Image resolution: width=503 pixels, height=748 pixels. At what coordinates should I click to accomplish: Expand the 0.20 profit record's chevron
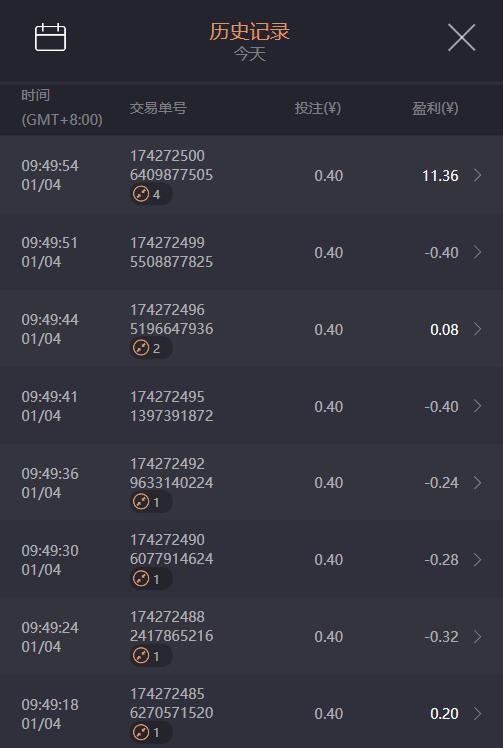coord(477,714)
